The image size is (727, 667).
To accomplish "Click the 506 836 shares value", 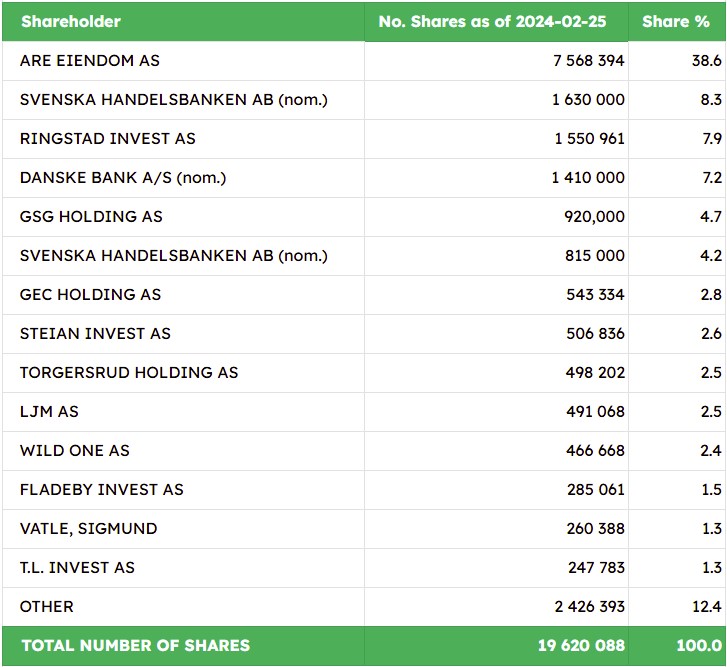I will [x=595, y=333].
